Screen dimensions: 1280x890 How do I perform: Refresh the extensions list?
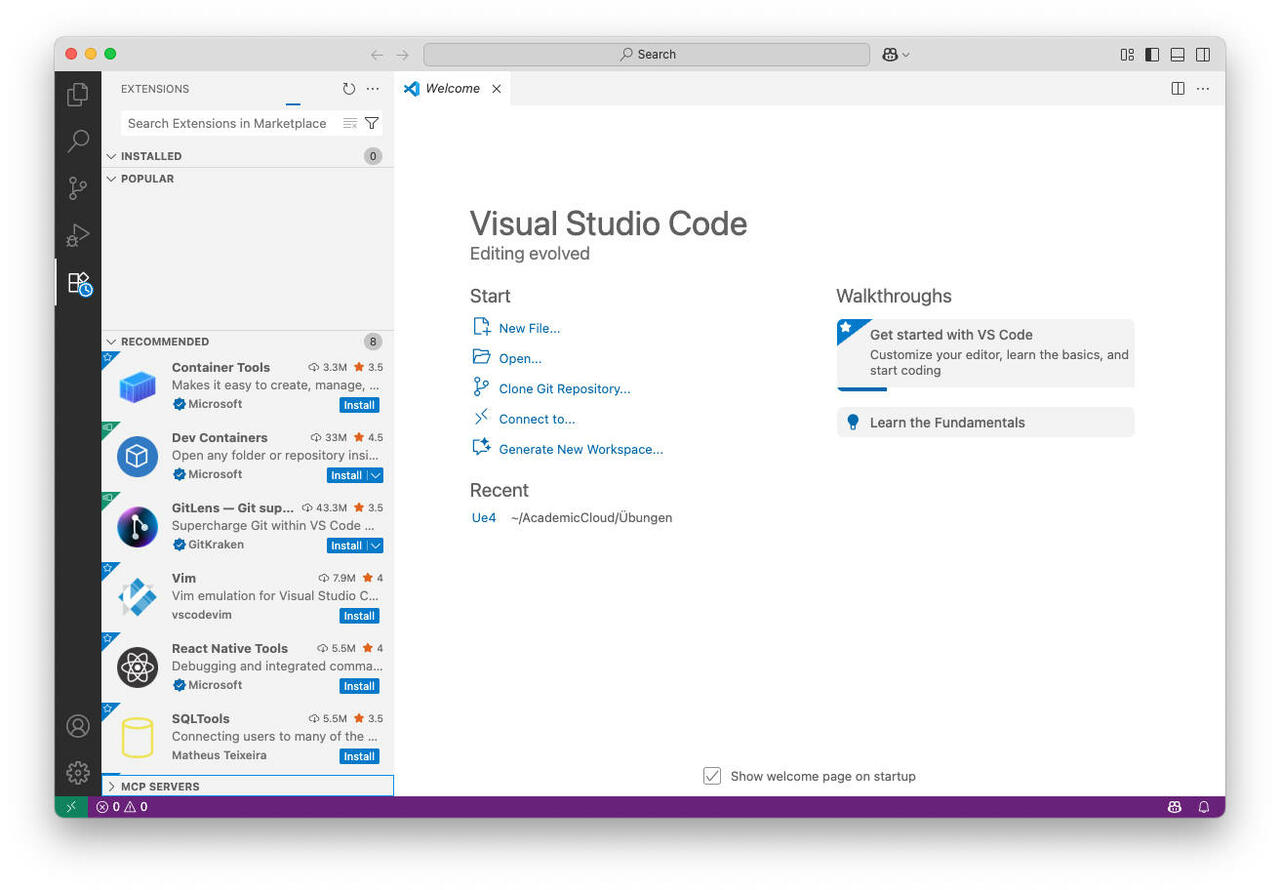(348, 89)
